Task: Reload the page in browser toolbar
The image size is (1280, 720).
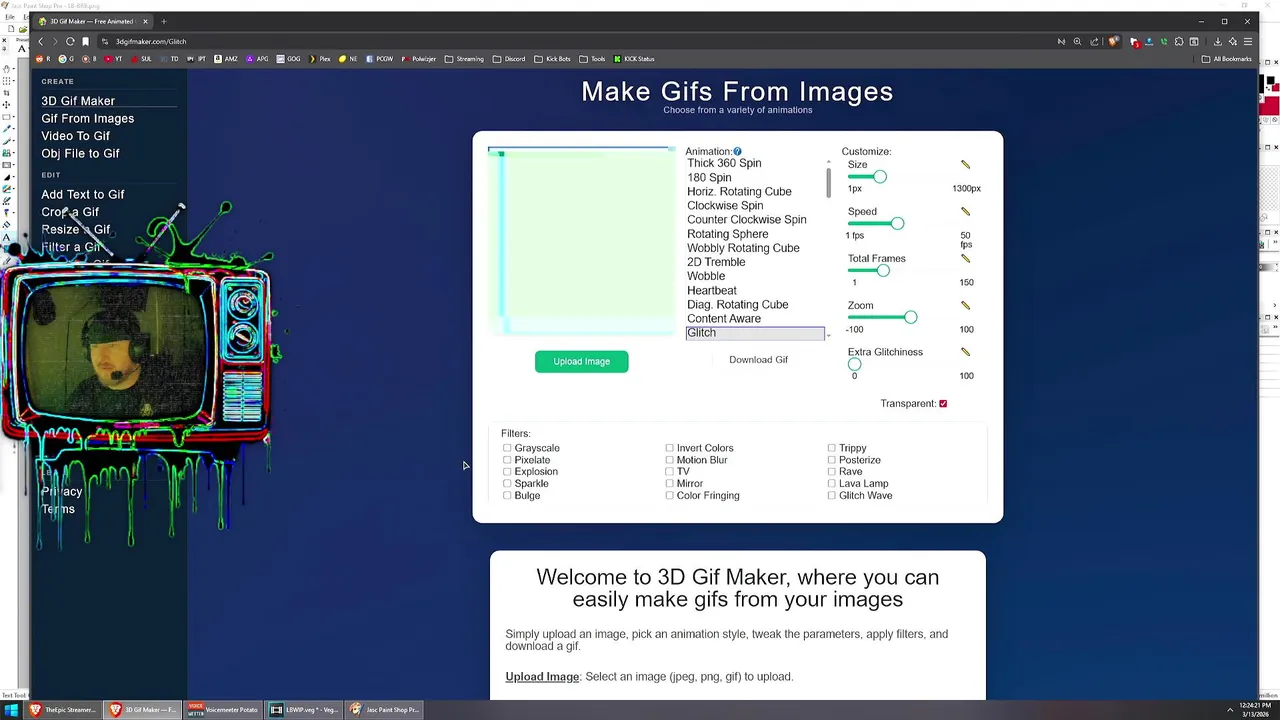Action: 70,41
